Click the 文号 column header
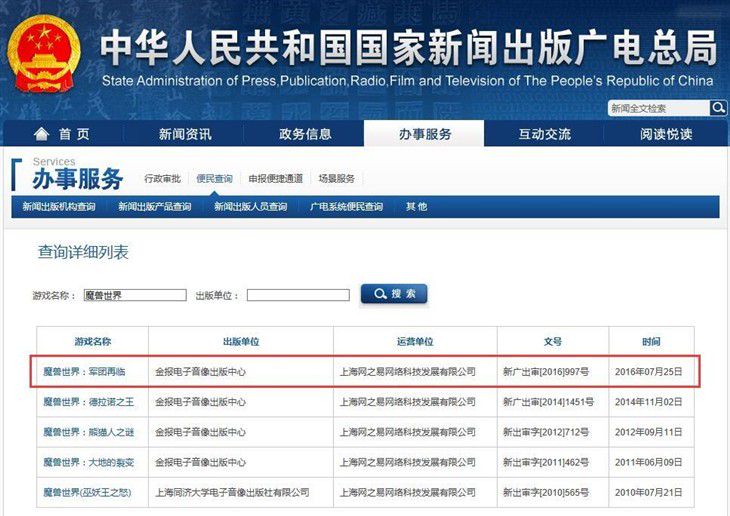 coord(553,341)
